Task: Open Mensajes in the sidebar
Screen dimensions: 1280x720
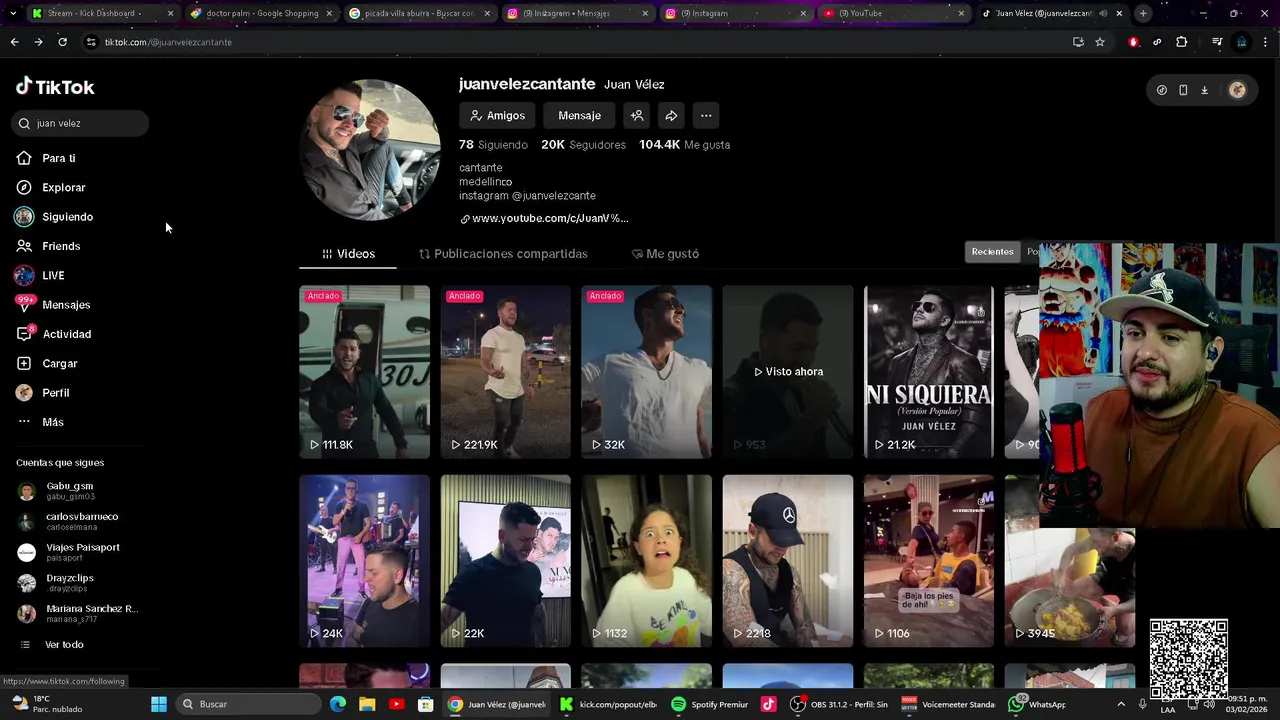Action: tap(65, 305)
